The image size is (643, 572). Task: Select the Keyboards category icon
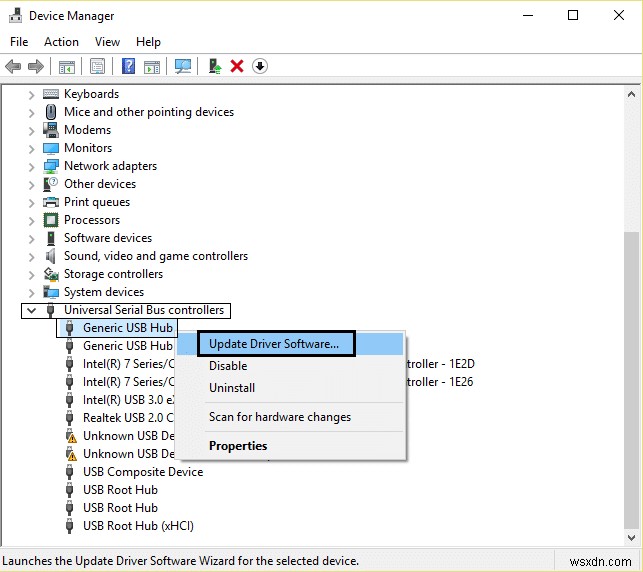tap(51, 94)
